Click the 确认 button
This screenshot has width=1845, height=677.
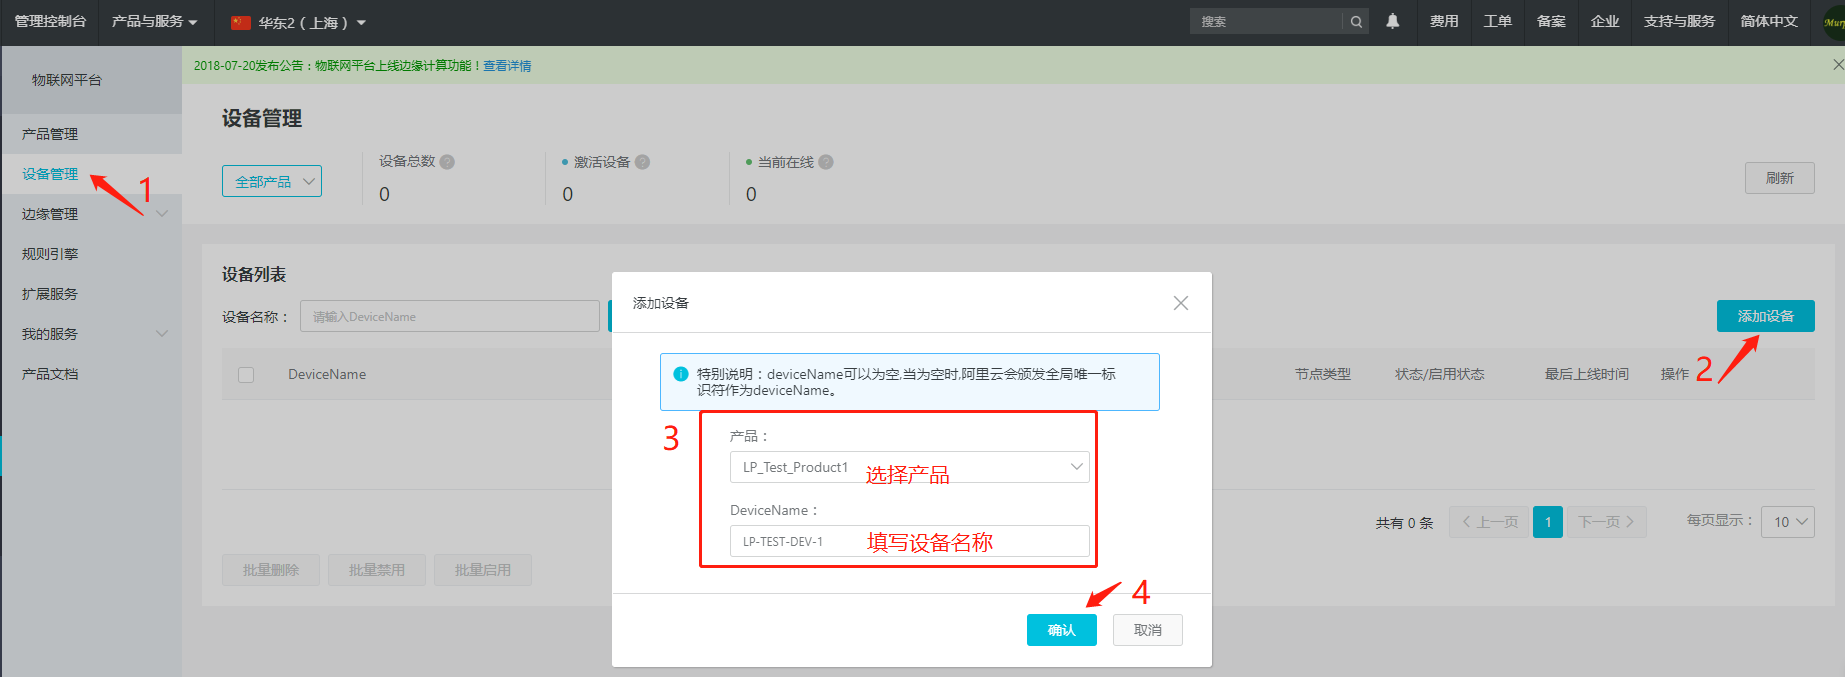pyautogui.click(x=1061, y=630)
